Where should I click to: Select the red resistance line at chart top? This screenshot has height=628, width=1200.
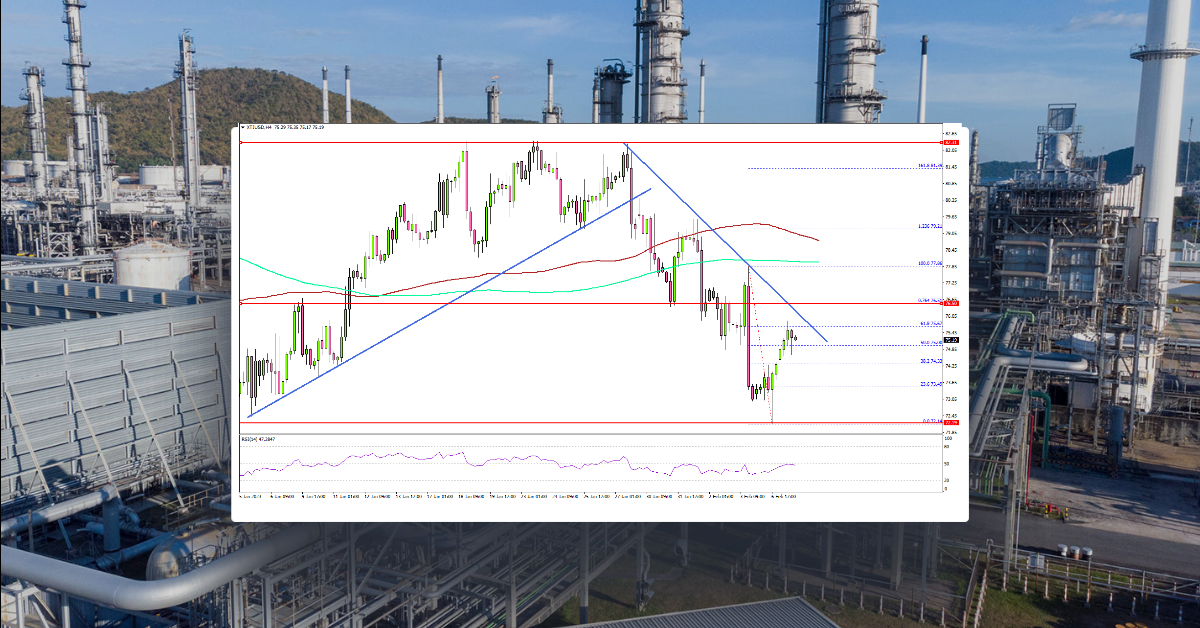pyautogui.click(x=550, y=143)
